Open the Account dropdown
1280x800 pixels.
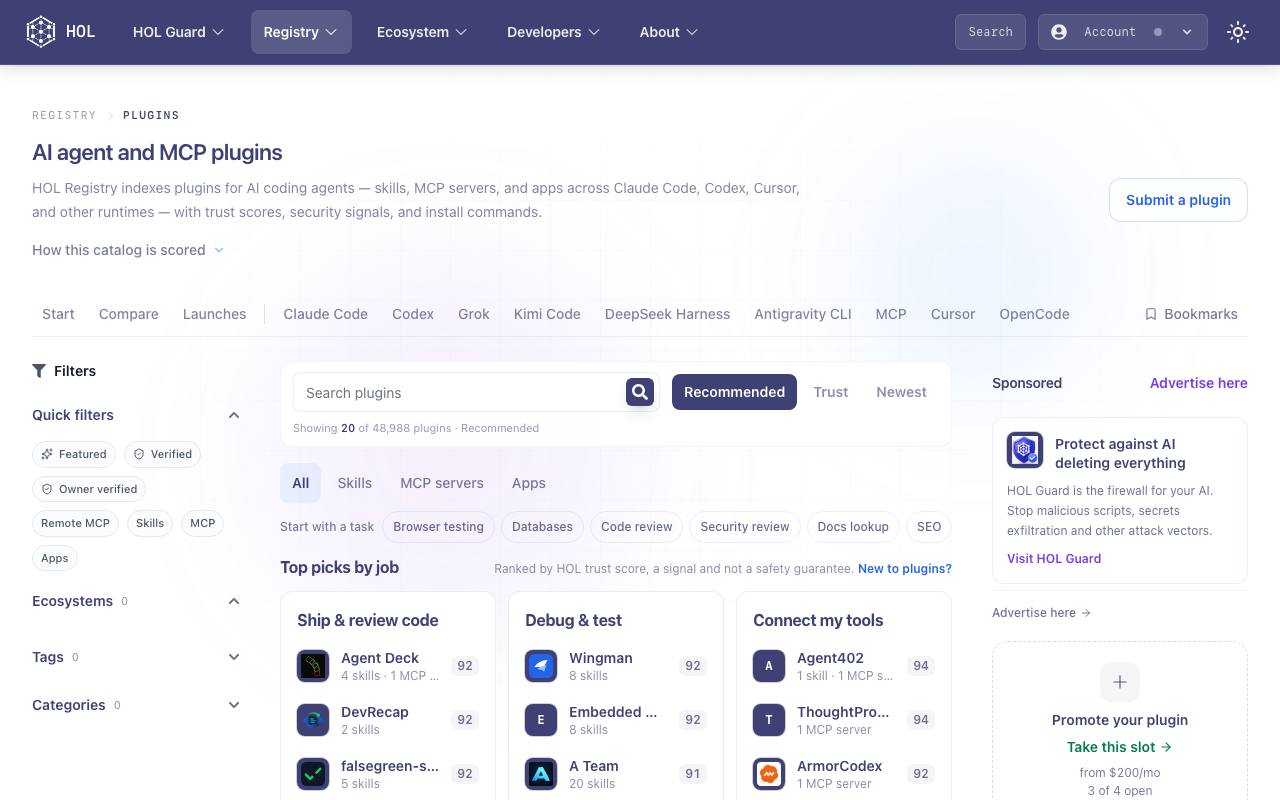[1122, 32]
